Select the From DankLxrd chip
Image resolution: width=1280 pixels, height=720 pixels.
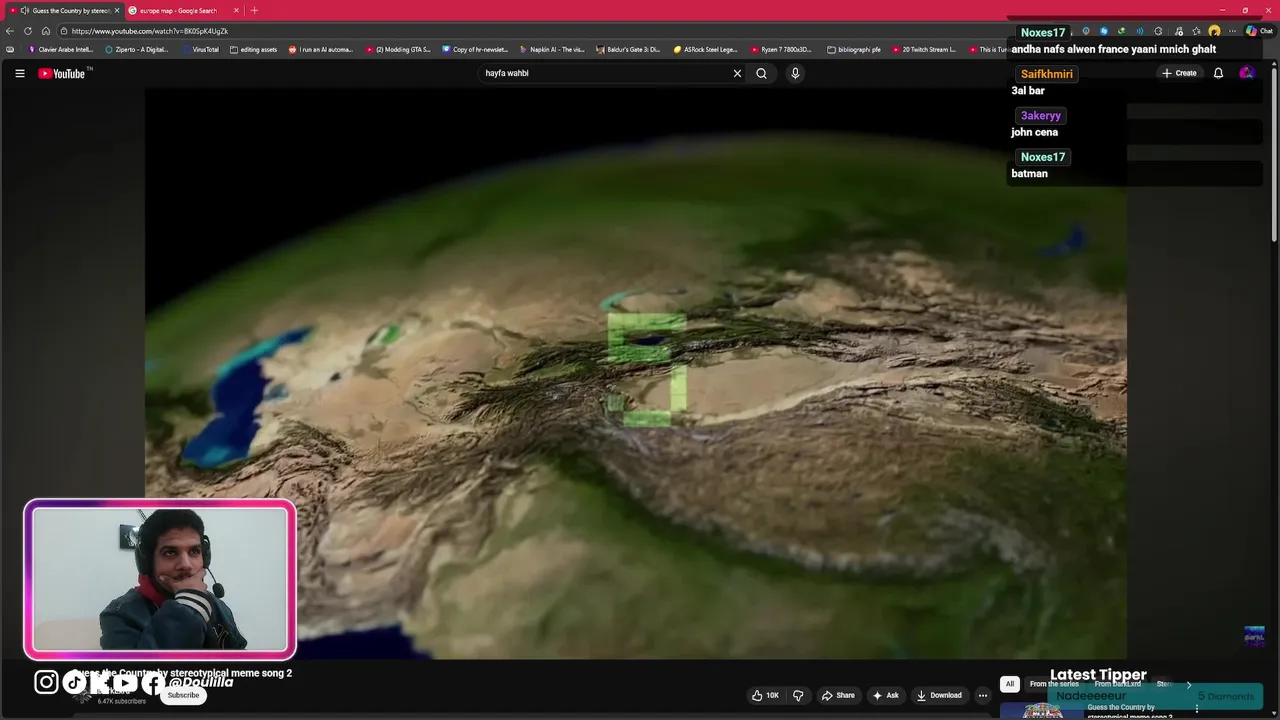point(1117,684)
